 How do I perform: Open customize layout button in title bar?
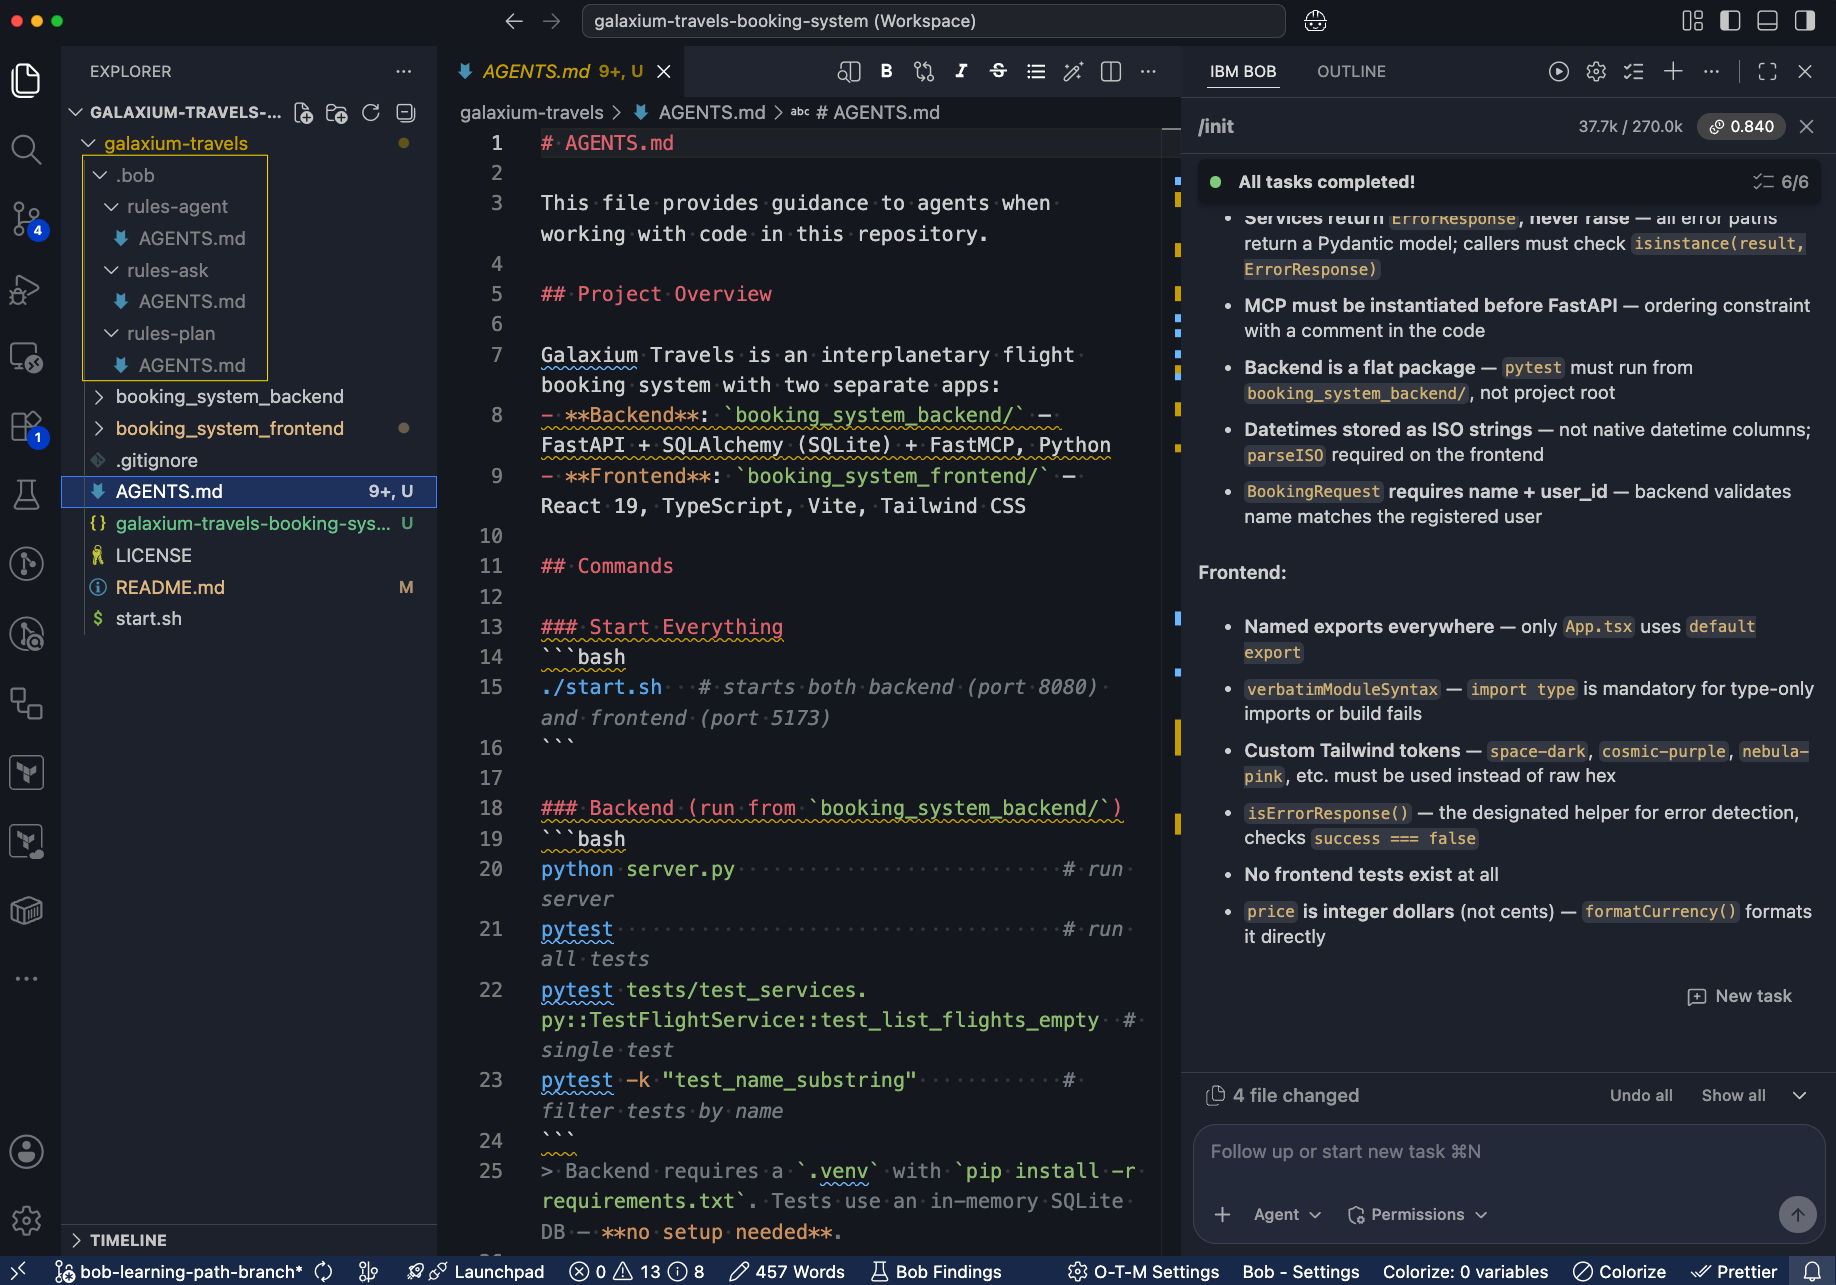click(1693, 21)
